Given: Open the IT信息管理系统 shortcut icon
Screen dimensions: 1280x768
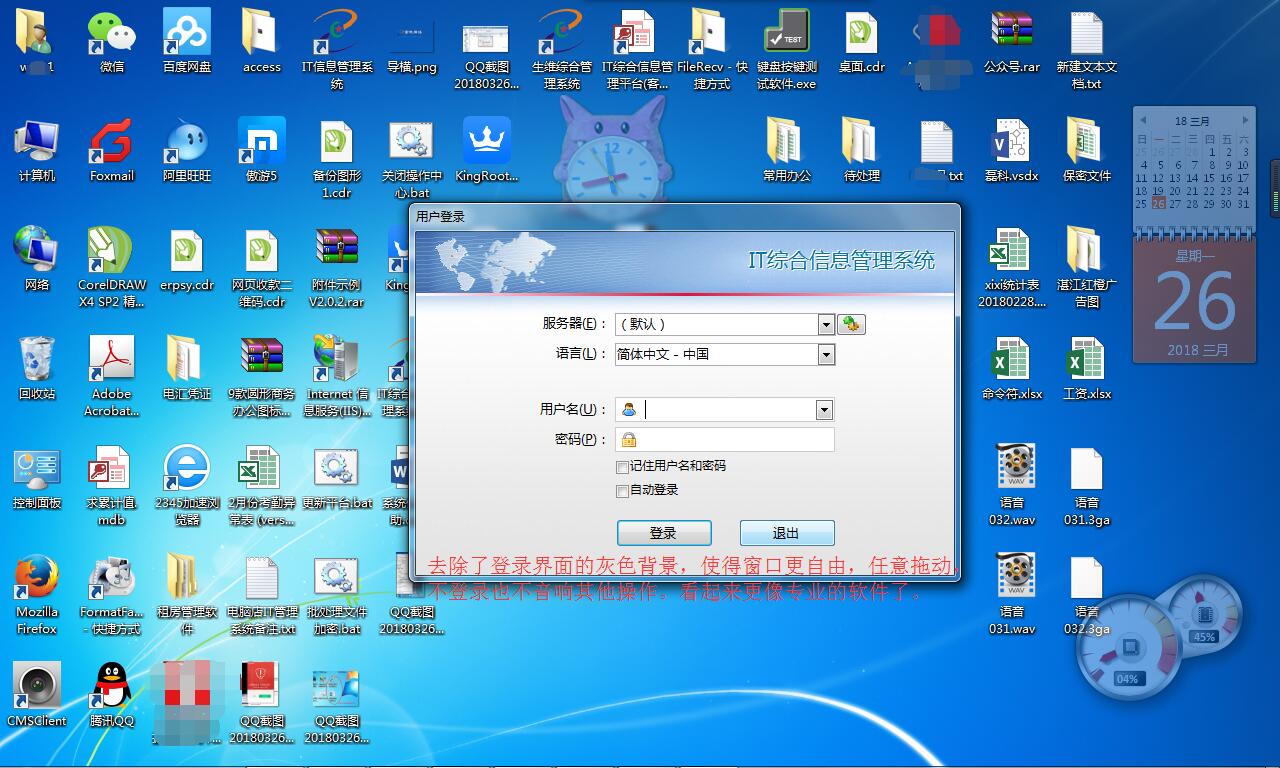Looking at the screenshot, I should pos(337,50).
